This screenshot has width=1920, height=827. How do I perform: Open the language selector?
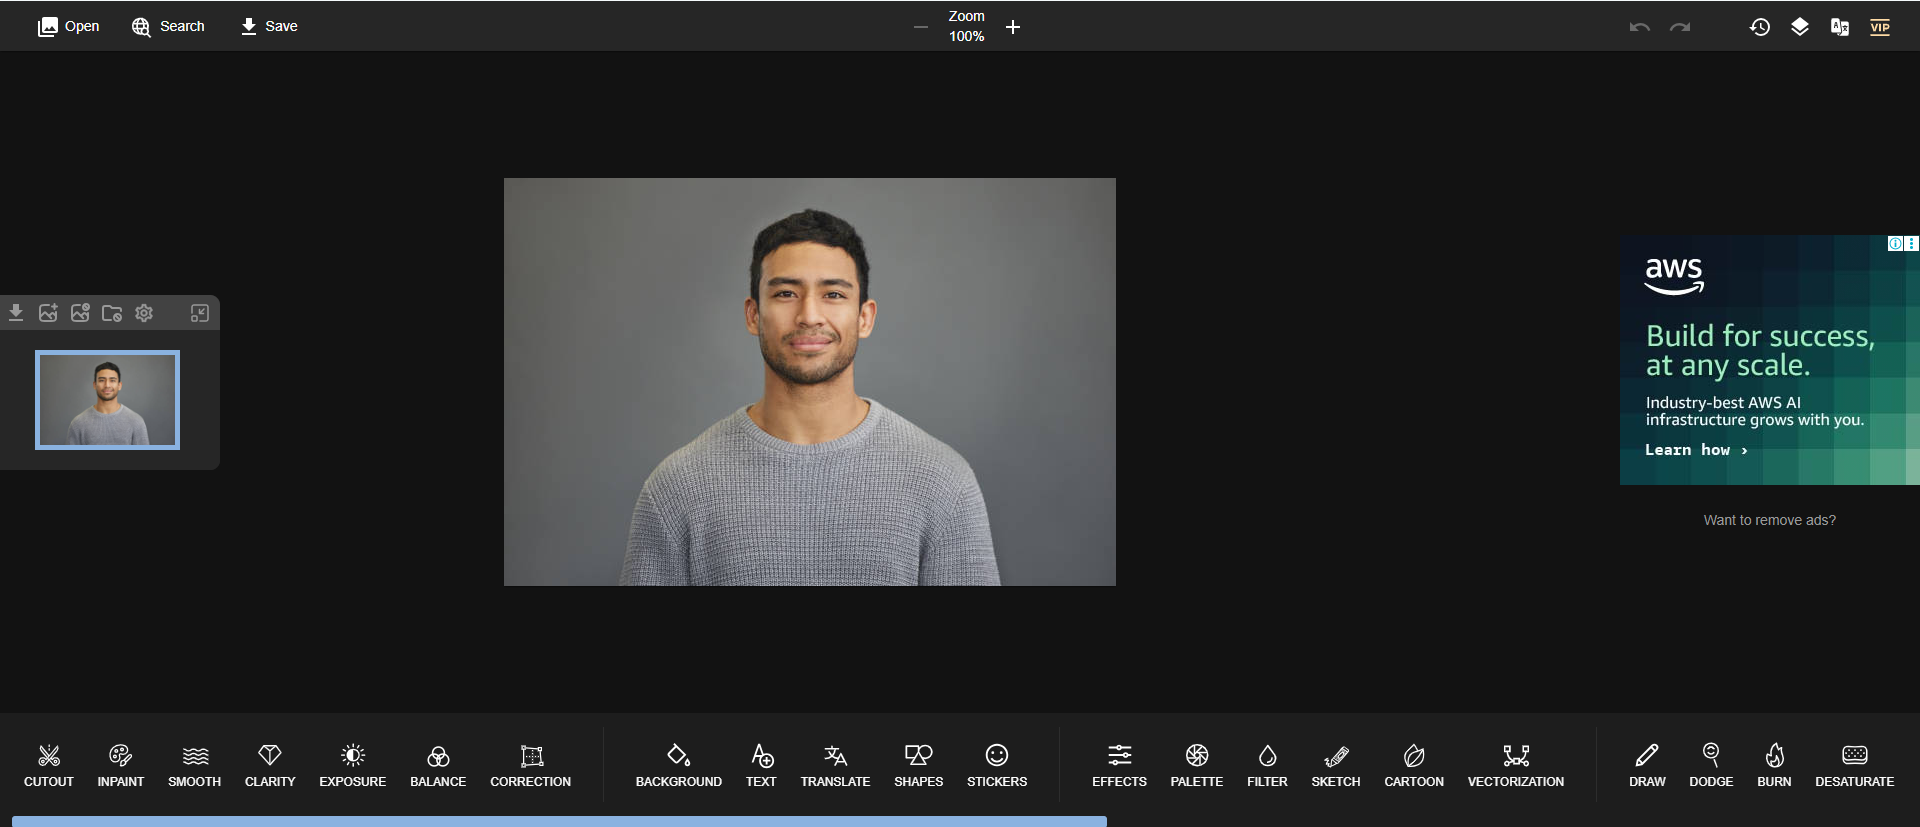click(x=1840, y=27)
